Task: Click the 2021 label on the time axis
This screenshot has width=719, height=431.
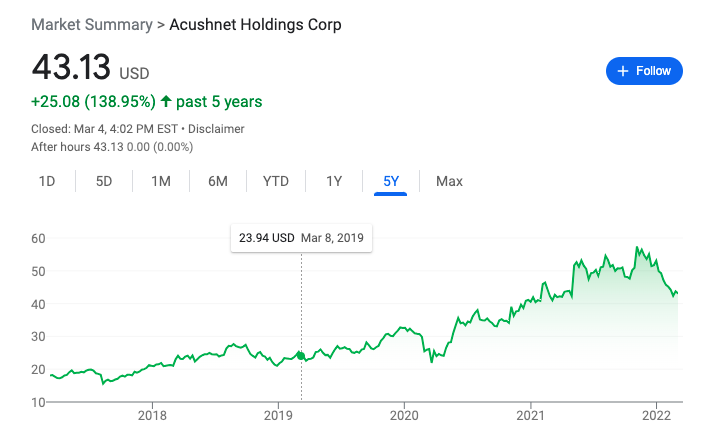Action: tap(530, 416)
